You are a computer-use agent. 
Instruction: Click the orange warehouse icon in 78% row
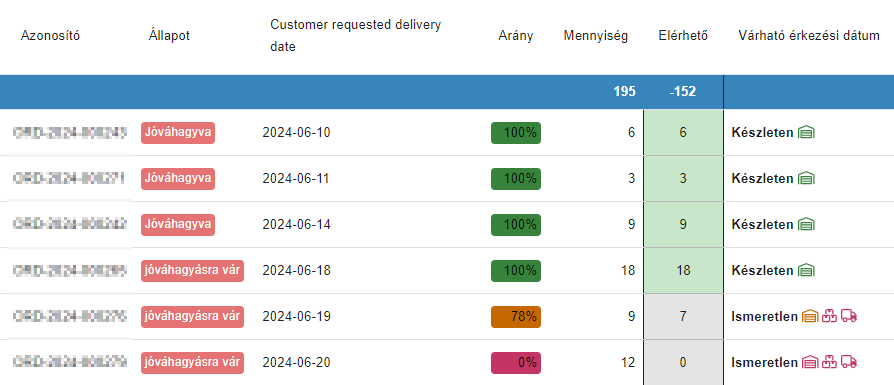pos(810,316)
